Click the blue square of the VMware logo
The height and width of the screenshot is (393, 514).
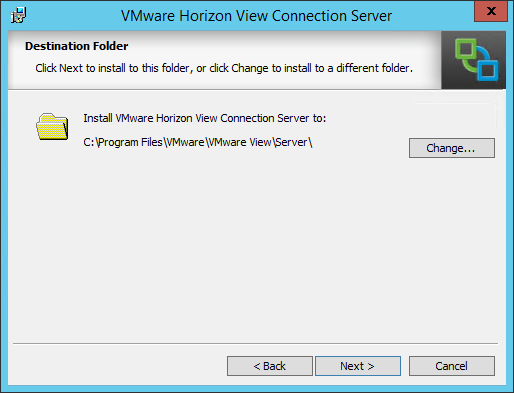[488, 70]
